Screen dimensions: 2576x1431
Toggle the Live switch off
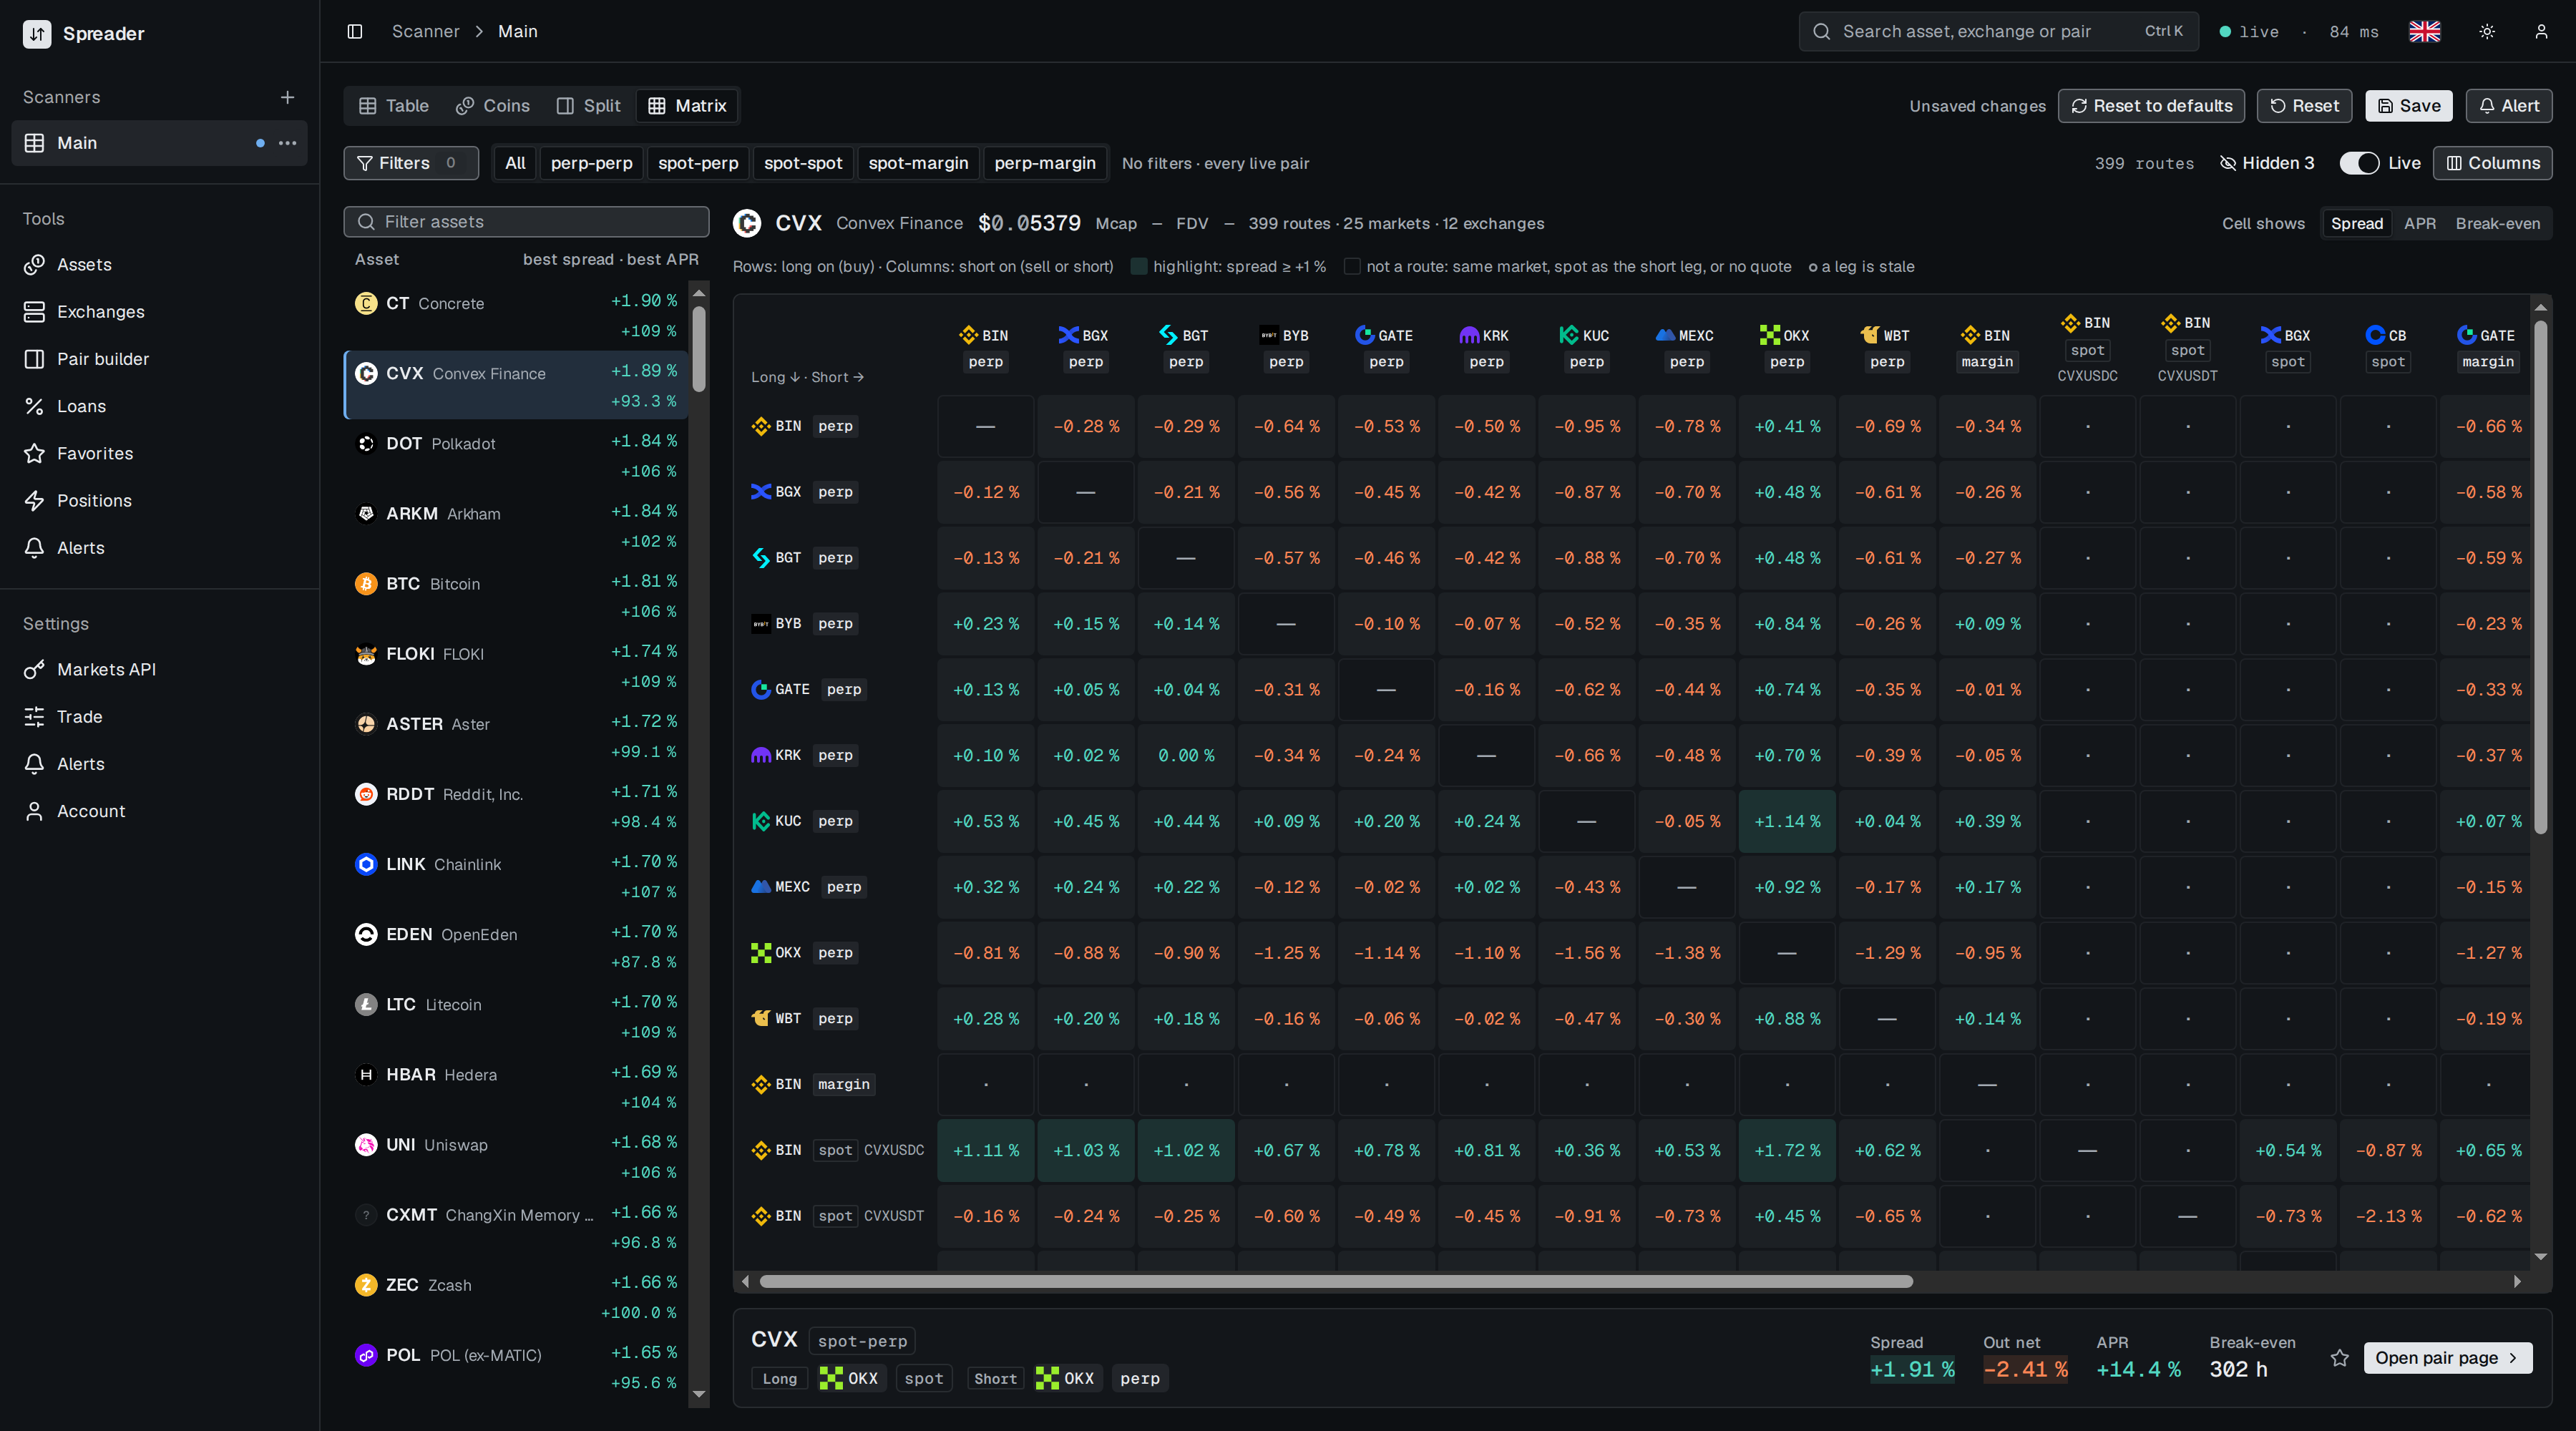pyautogui.click(x=2359, y=163)
